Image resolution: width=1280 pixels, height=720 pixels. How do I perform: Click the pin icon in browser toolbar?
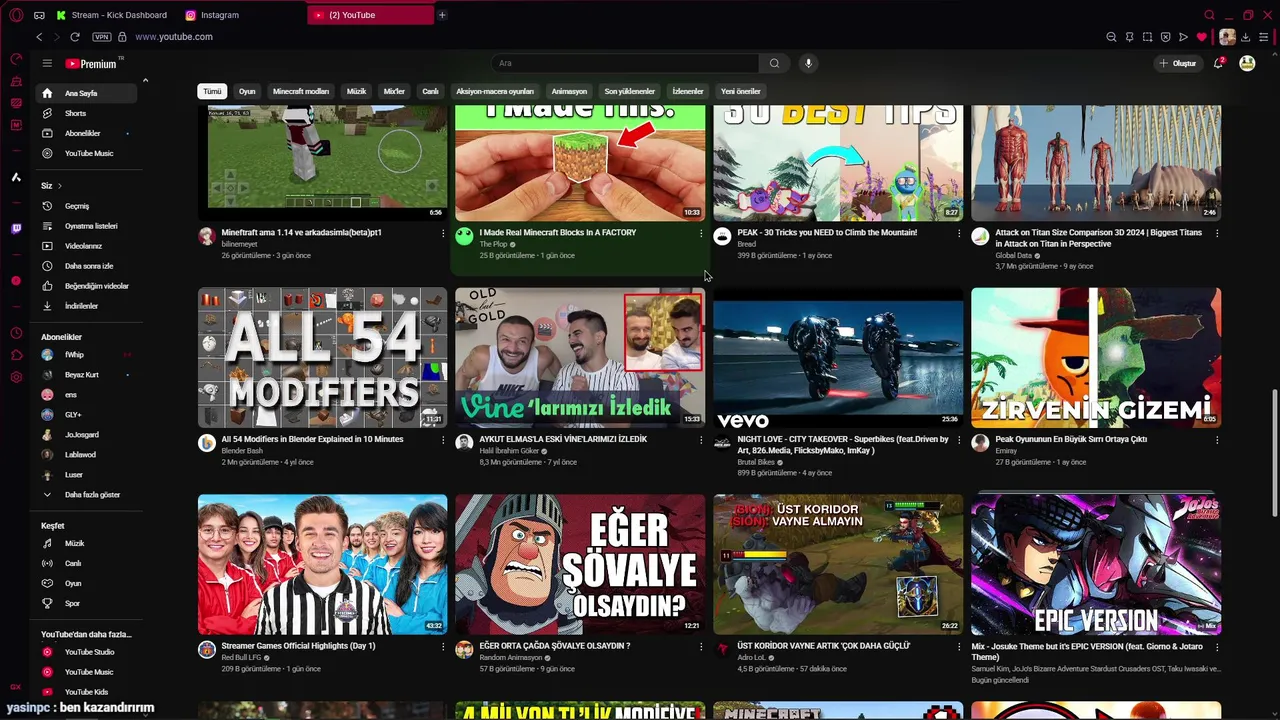click(1129, 37)
